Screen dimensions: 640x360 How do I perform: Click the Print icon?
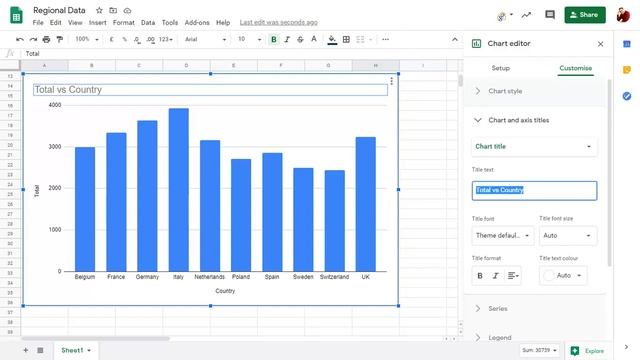coord(46,40)
